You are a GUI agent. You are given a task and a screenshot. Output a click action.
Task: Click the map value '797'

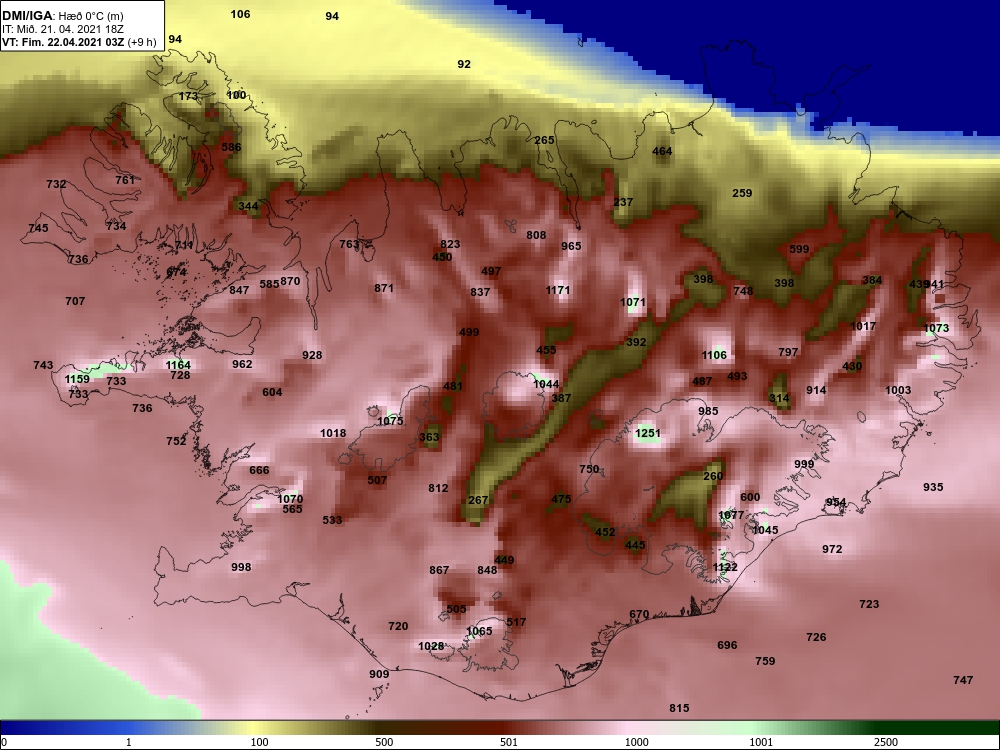pos(788,351)
